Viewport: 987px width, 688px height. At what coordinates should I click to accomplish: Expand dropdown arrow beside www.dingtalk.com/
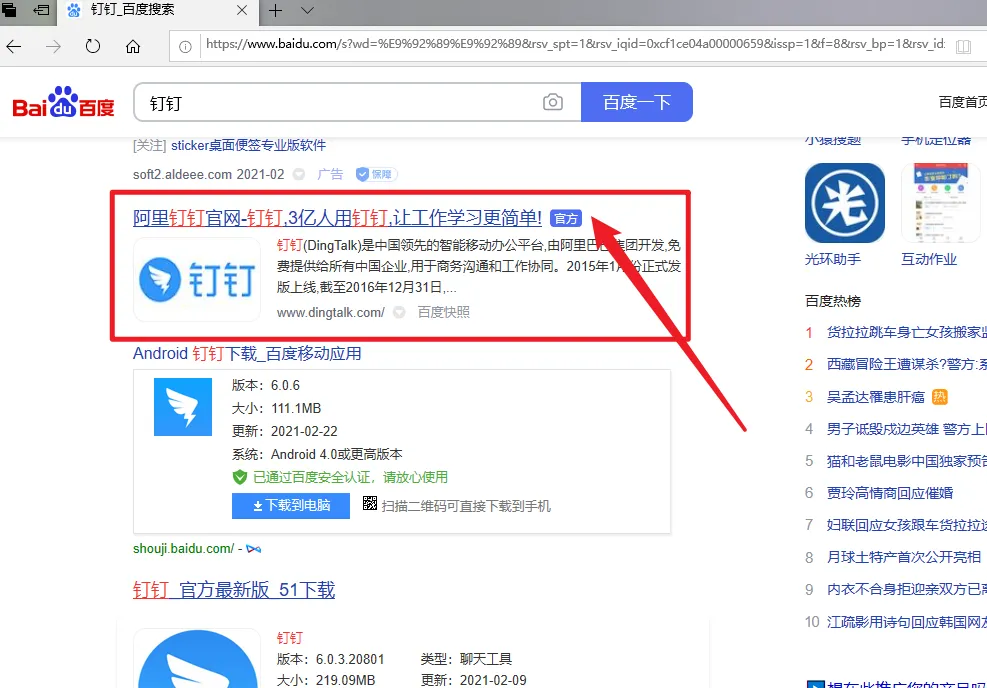pos(399,312)
